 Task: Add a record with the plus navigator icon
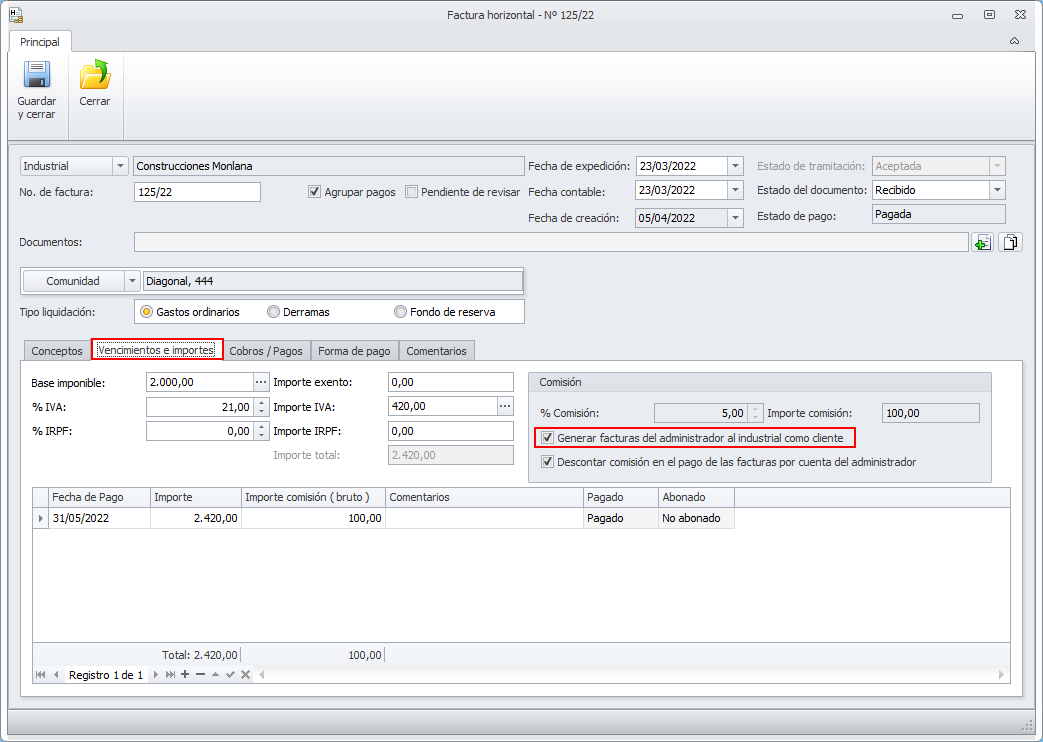(x=185, y=675)
